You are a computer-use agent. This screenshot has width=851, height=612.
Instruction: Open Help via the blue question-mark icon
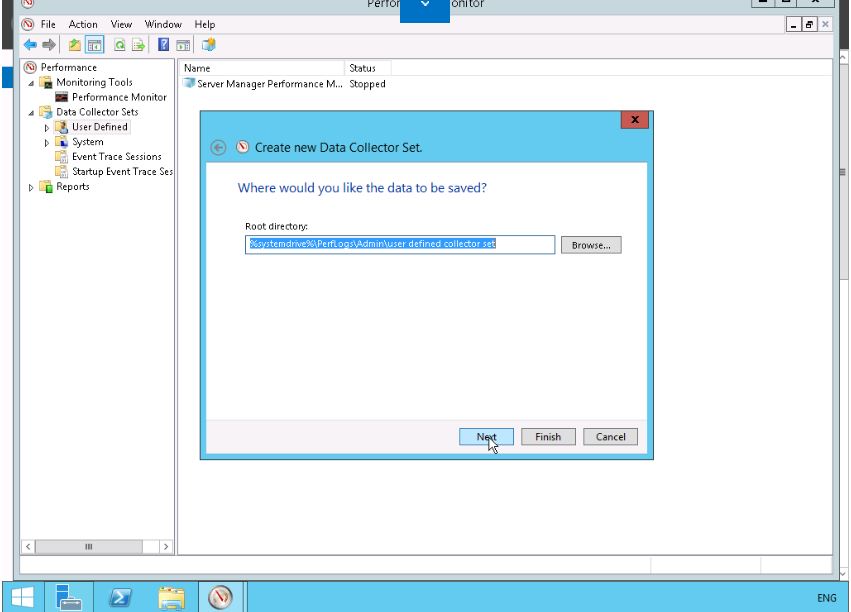(x=163, y=45)
